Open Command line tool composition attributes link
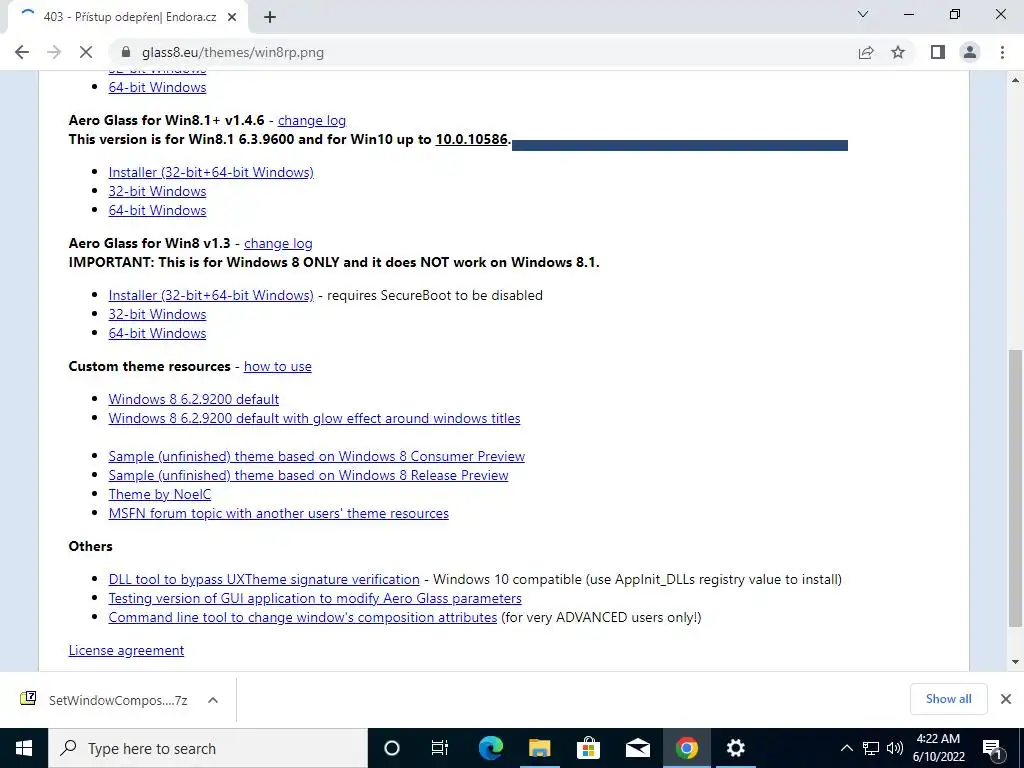The width and height of the screenshot is (1024, 768). (x=303, y=617)
